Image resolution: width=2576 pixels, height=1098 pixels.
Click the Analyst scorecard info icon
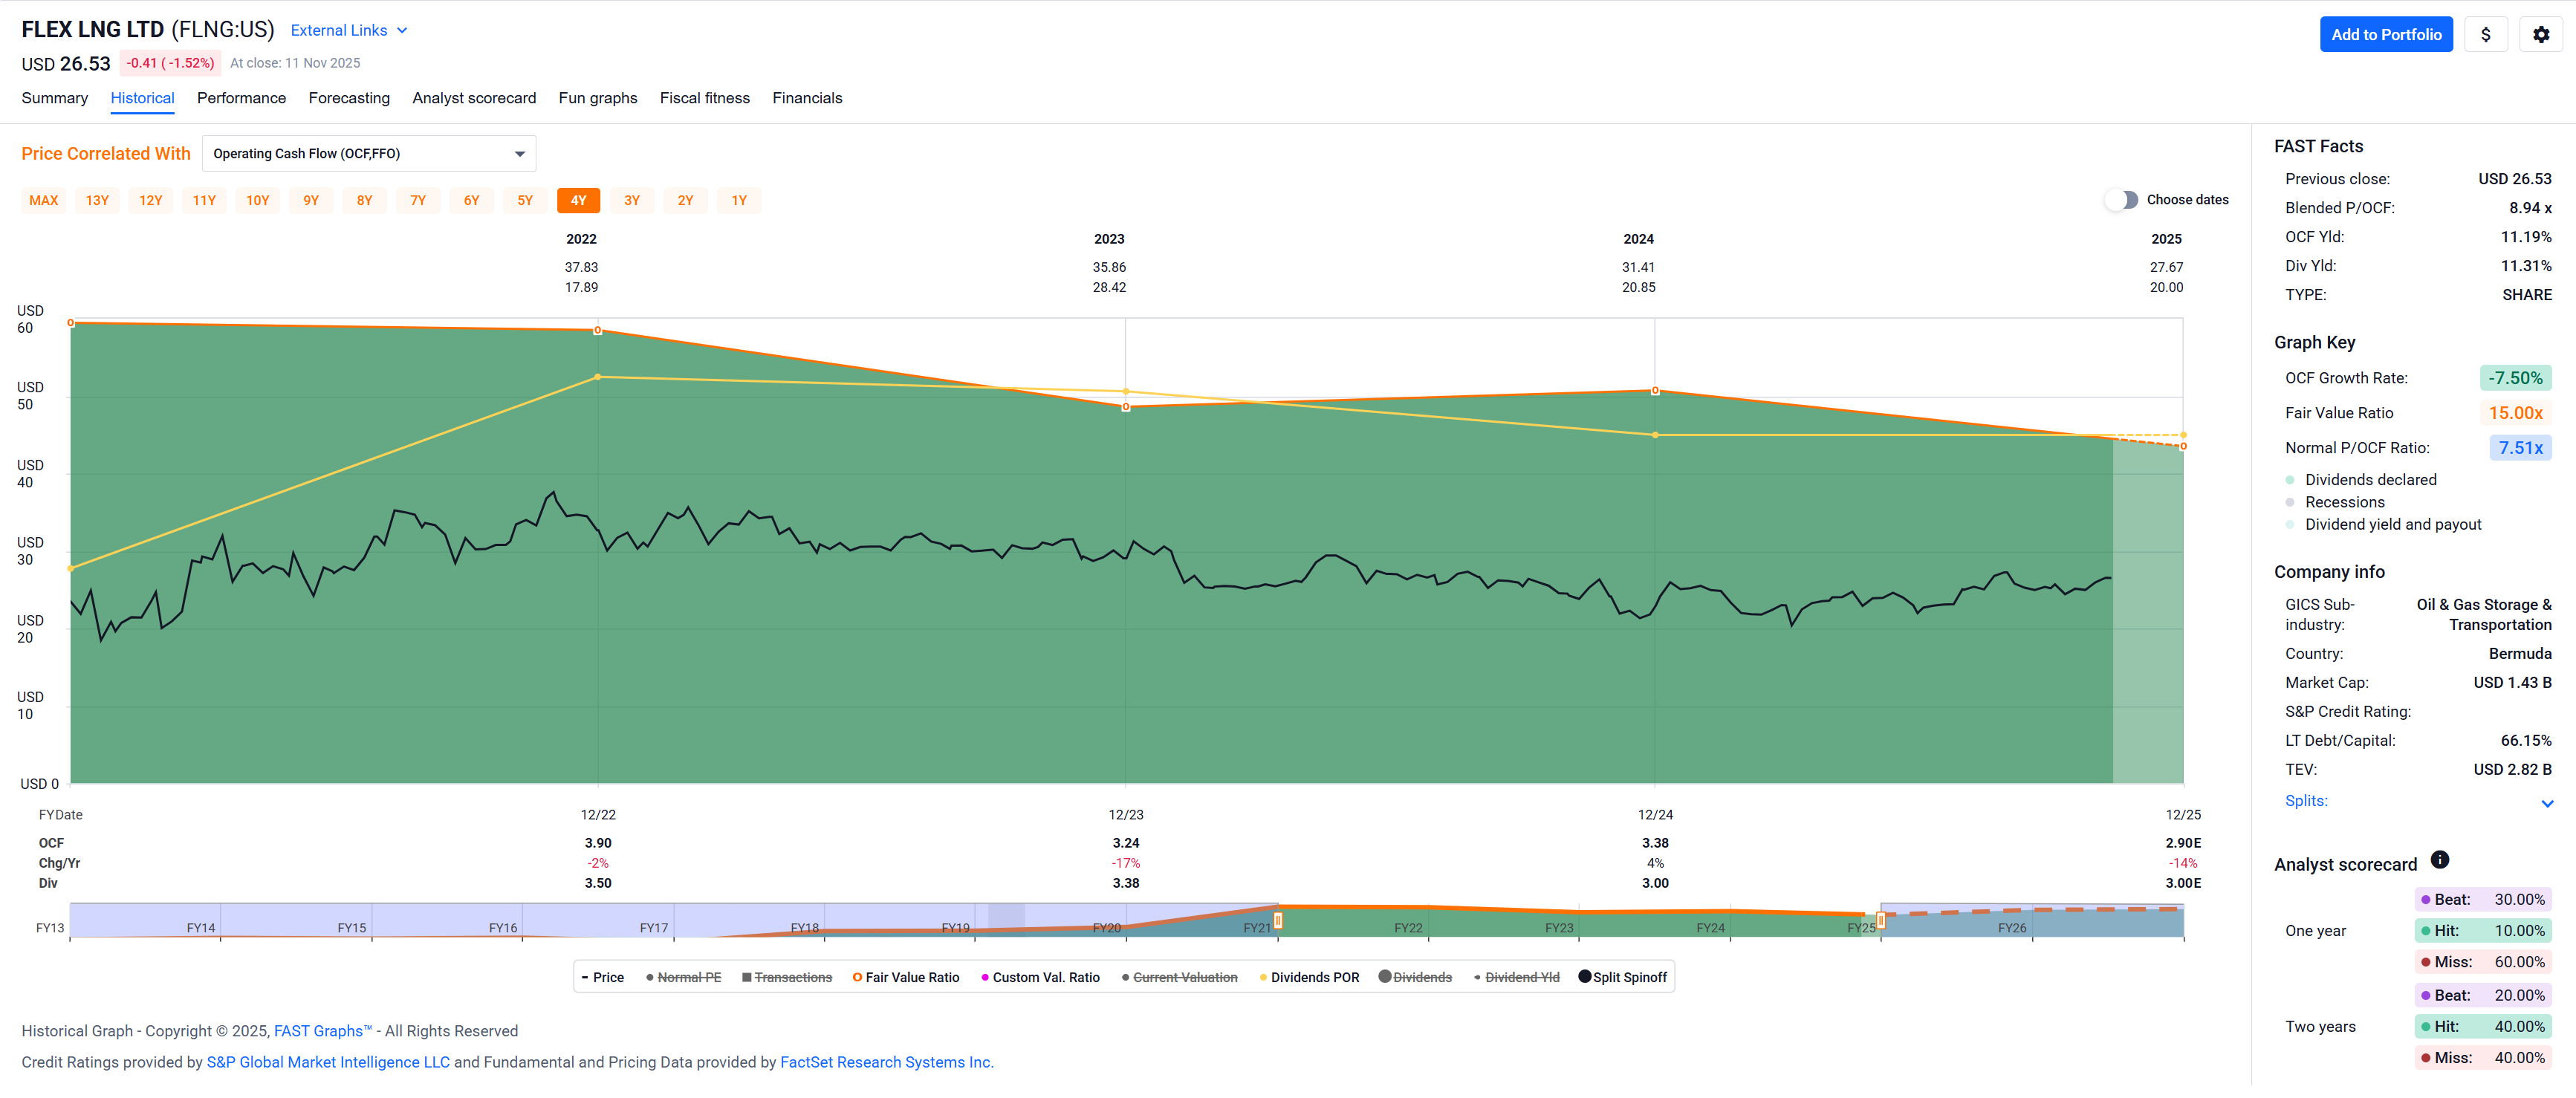tap(2439, 860)
